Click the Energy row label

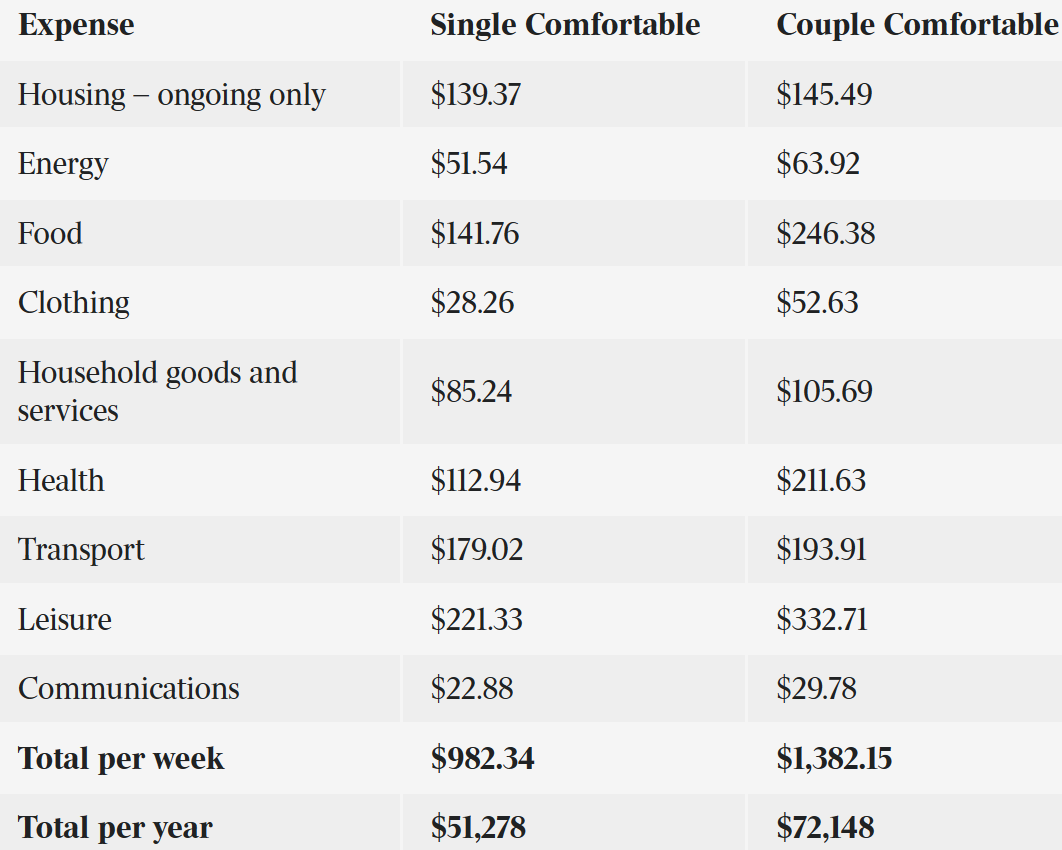[63, 164]
